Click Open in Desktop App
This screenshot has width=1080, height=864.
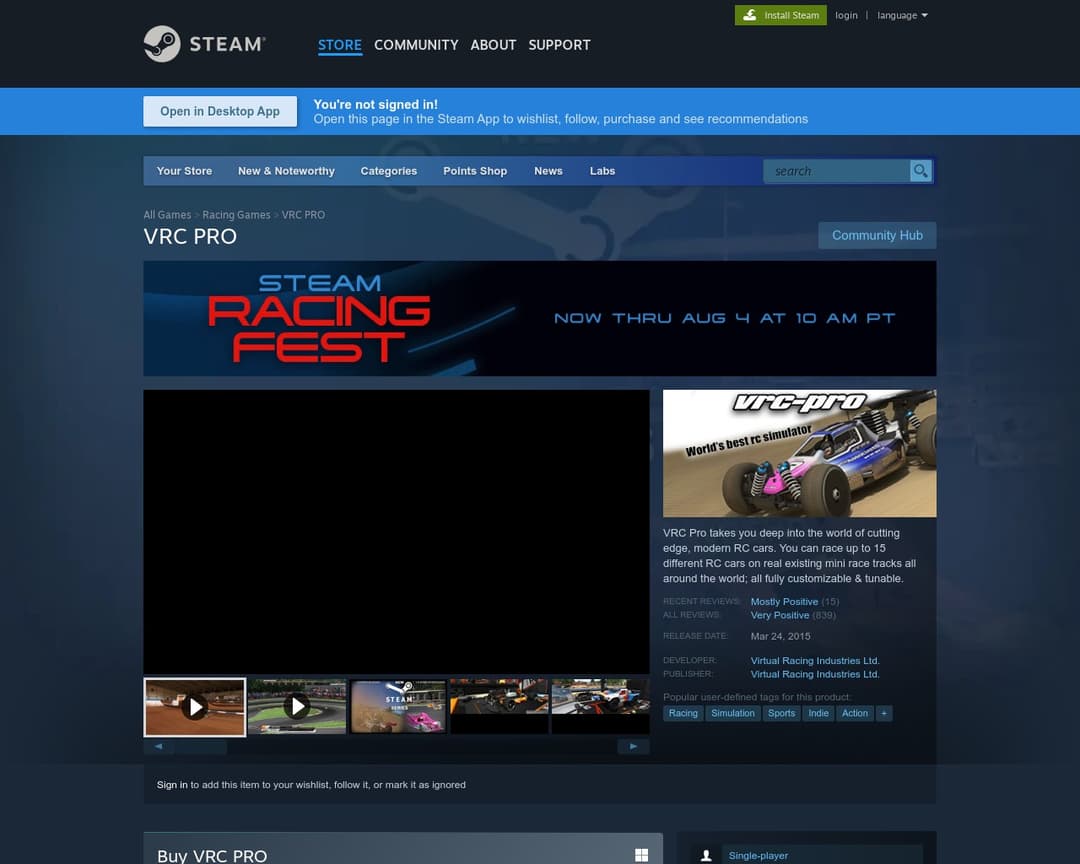coord(219,111)
